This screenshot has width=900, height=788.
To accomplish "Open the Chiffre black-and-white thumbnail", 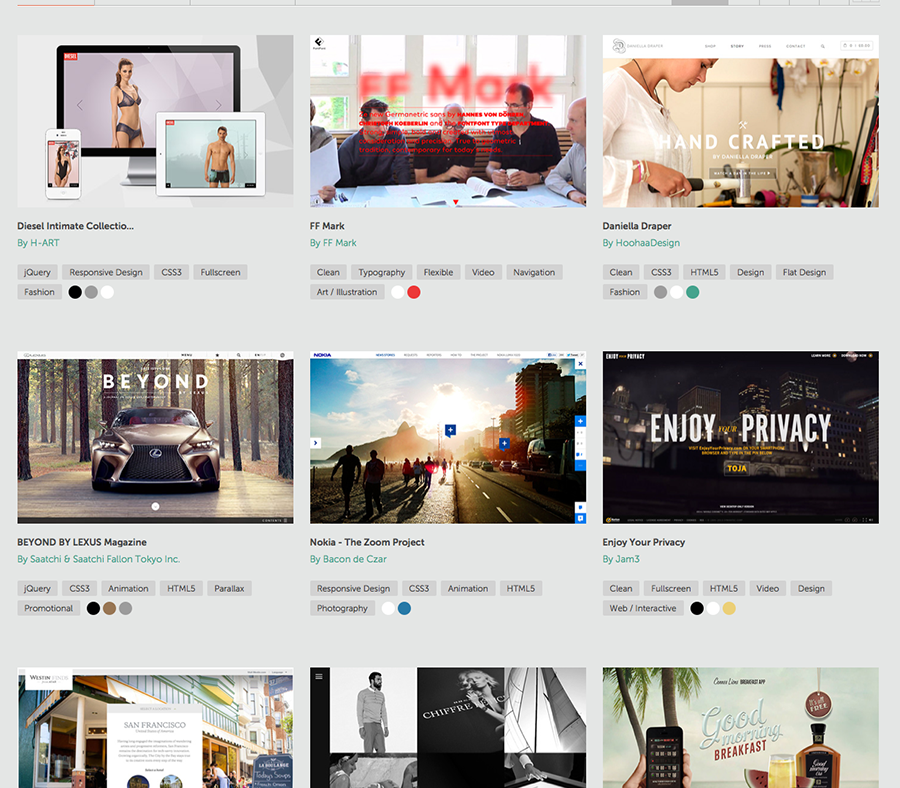I will 448,728.
